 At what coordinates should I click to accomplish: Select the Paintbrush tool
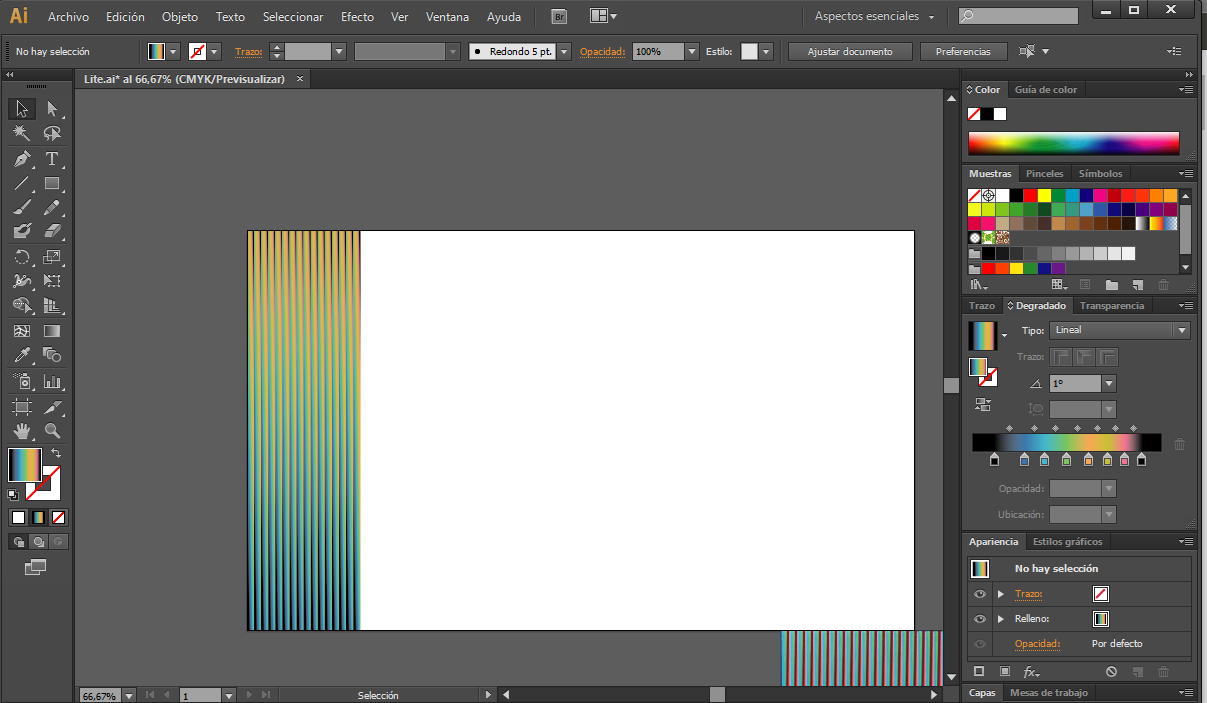22,207
